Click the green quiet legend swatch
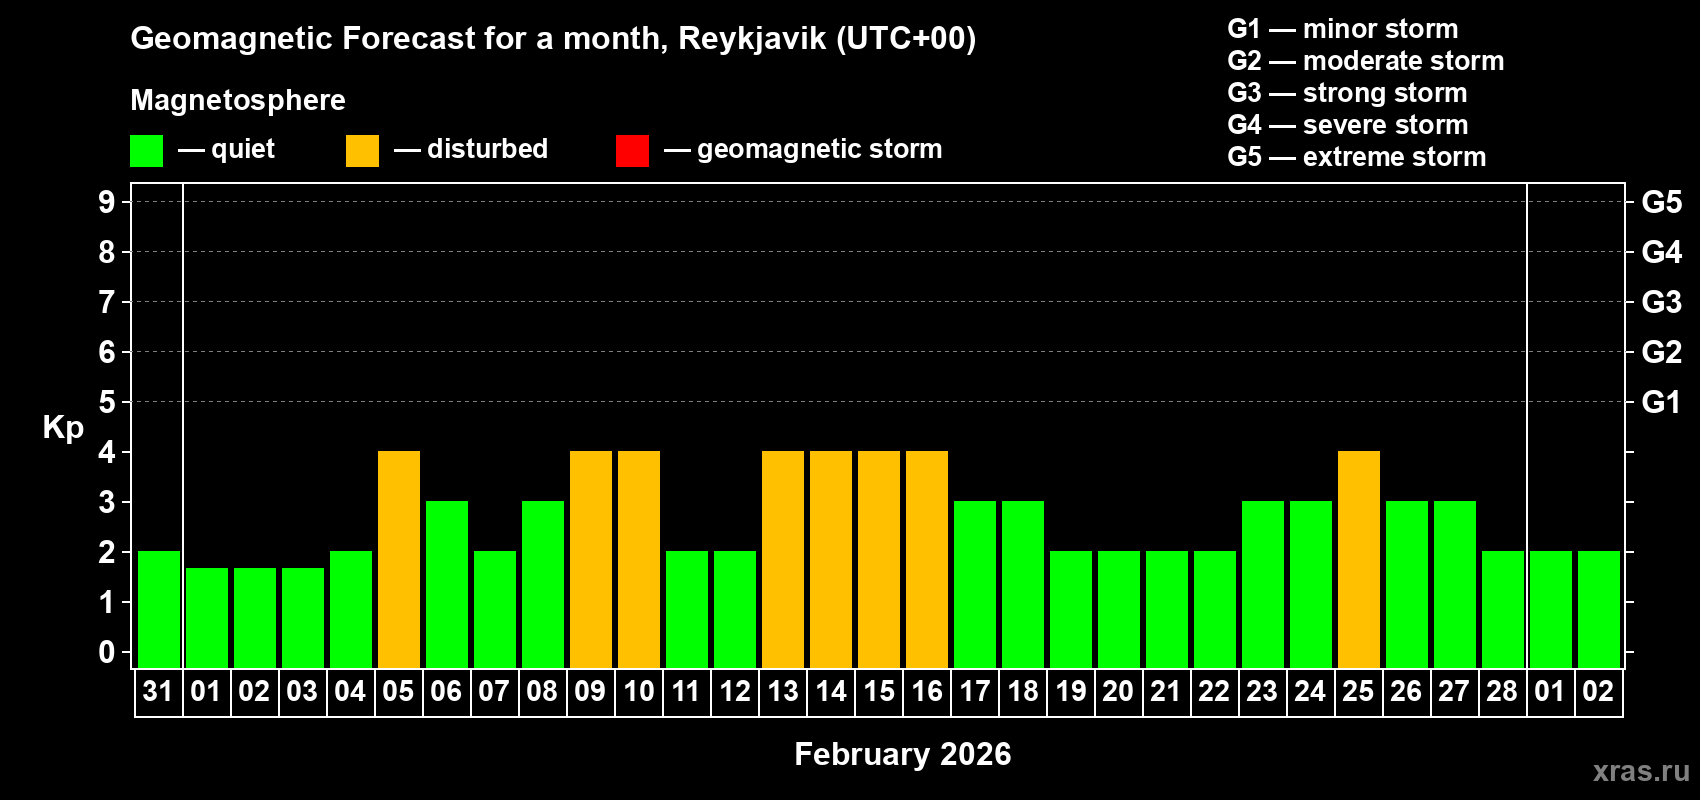The width and height of the screenshot is (1700, 800). click(x=146, y=151)
